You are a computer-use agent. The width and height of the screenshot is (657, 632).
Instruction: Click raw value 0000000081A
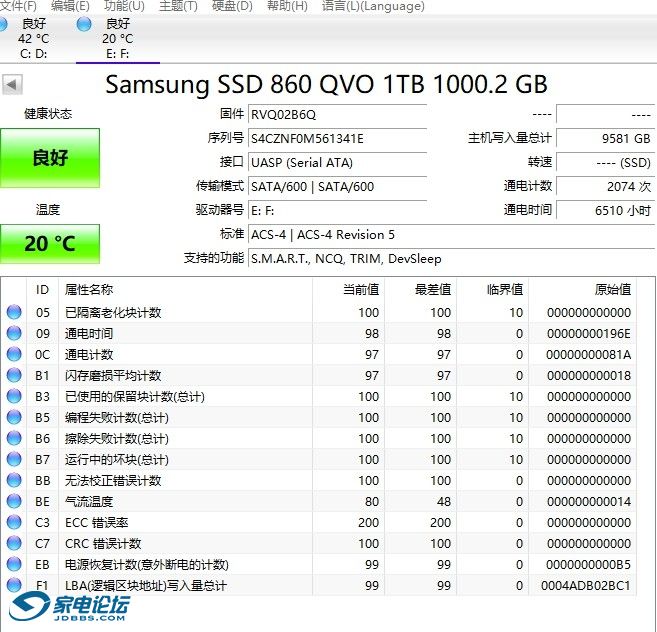click(x=589, y=355)
